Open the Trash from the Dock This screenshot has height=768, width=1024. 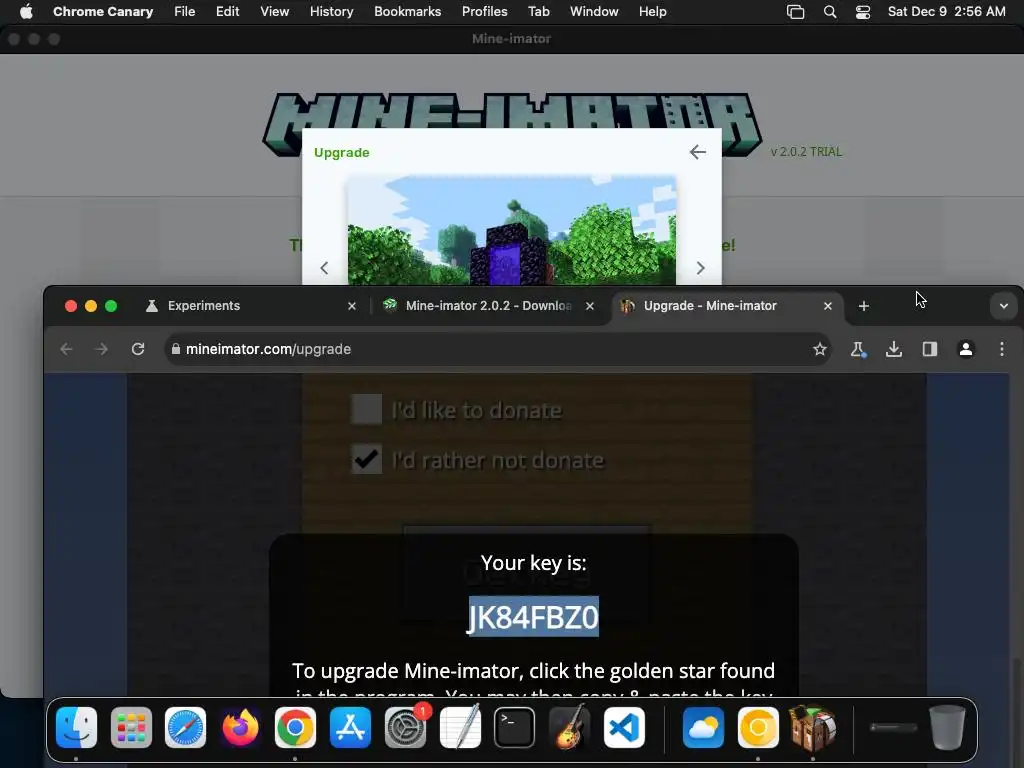point(947,727)
